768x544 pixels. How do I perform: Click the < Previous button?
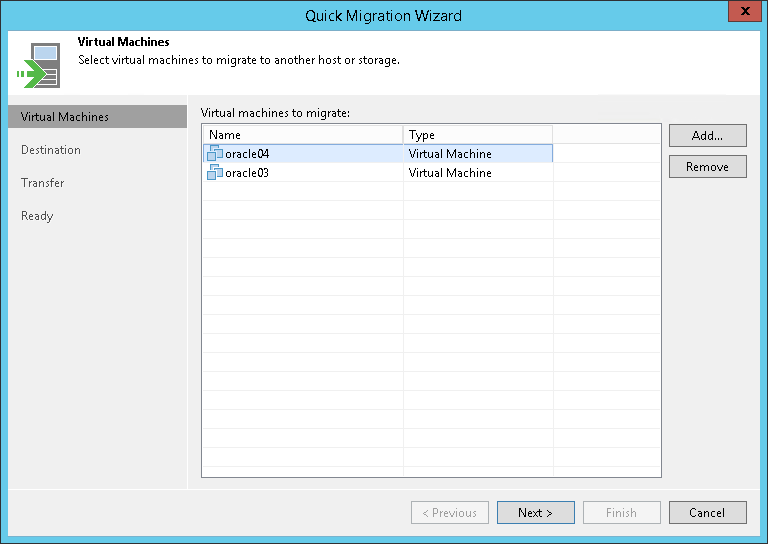click(x=450, y=513)
